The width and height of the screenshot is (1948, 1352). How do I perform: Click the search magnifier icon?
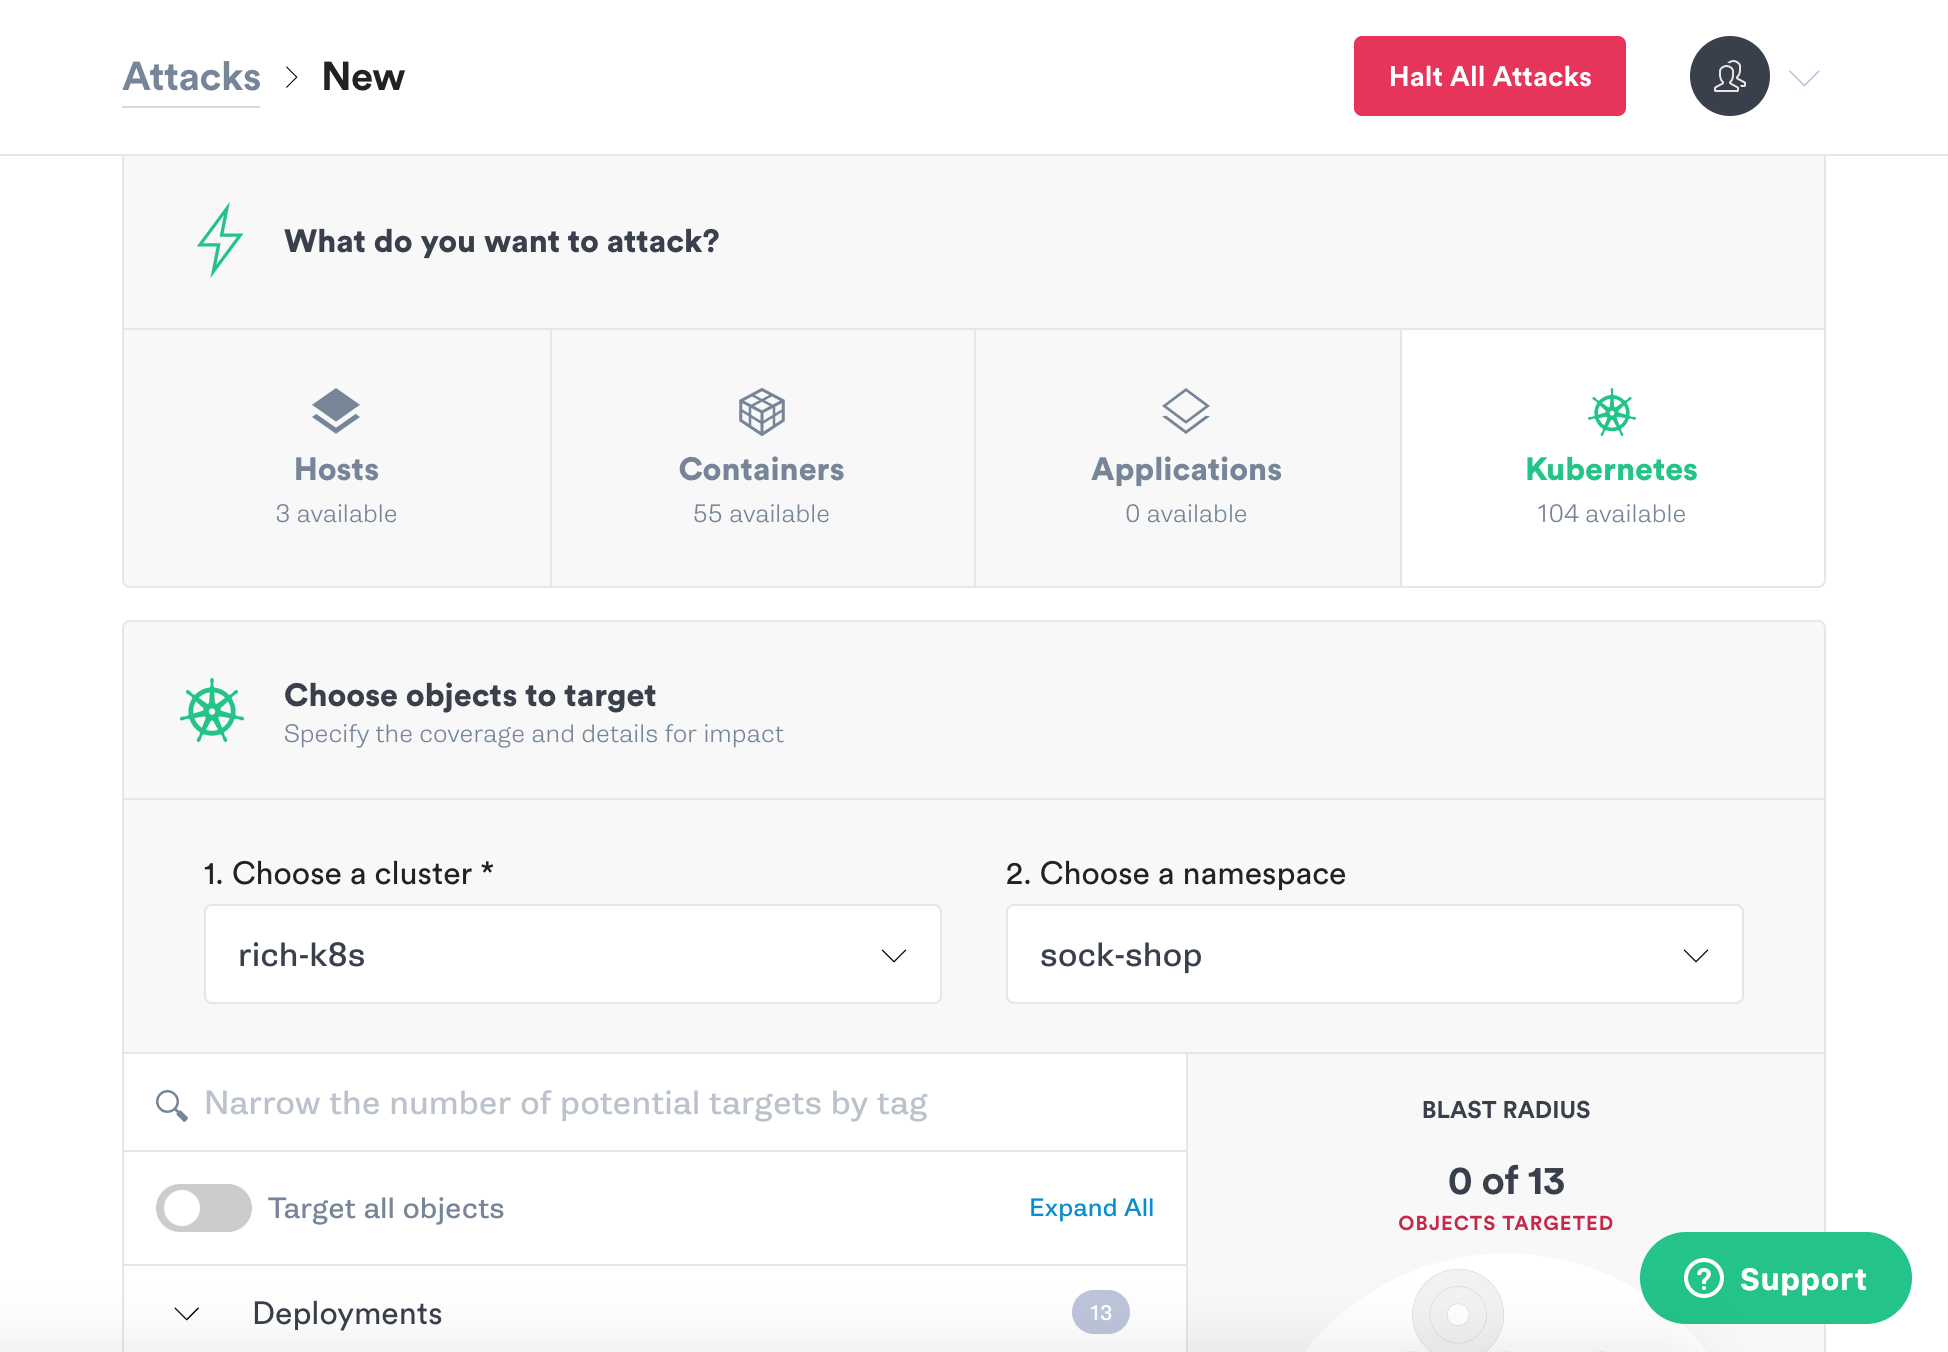point(172,1104)
